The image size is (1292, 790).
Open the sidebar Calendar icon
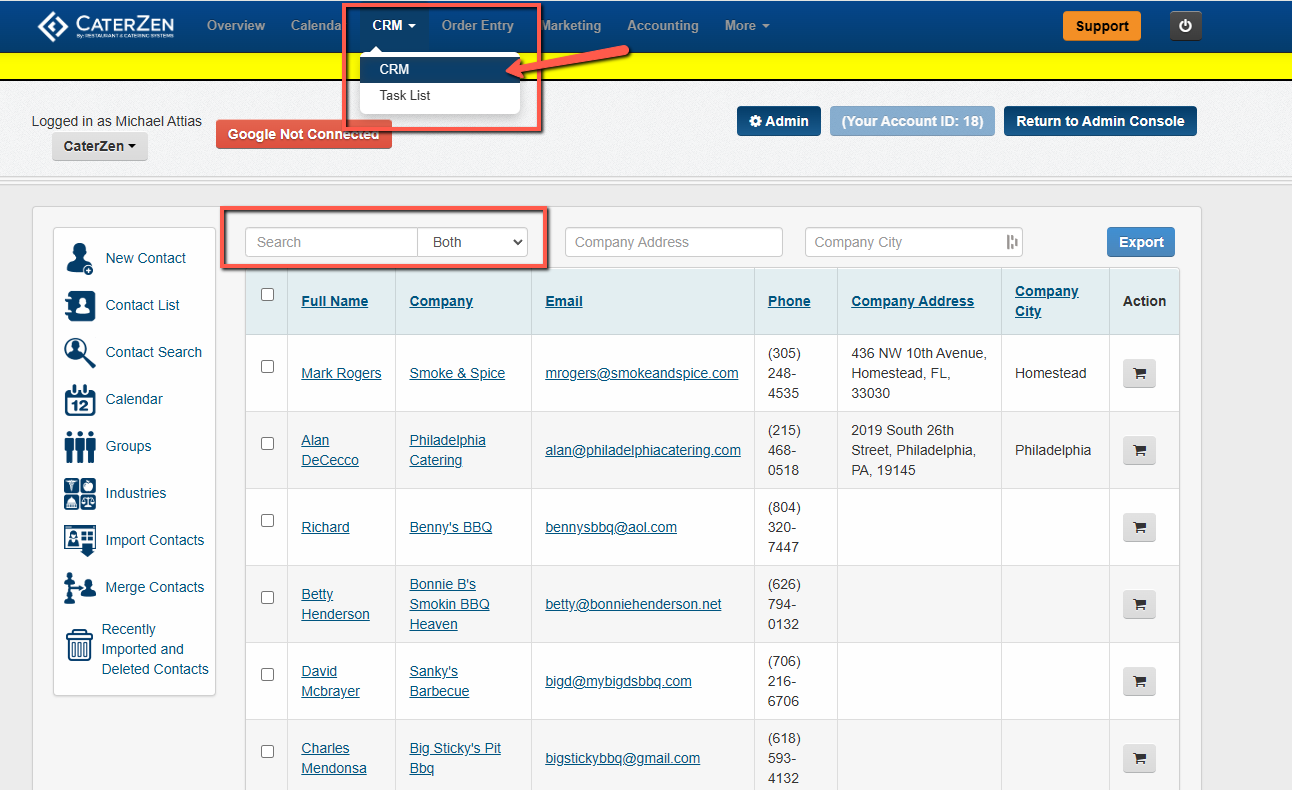point(79,399)
